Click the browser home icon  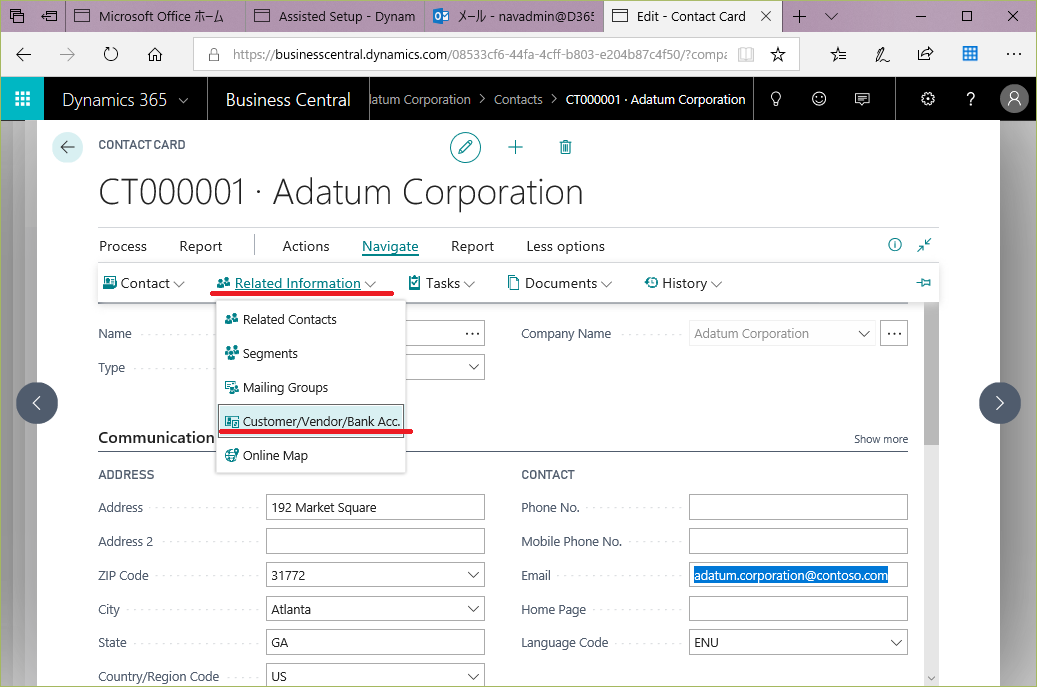(x=155, y=54)
